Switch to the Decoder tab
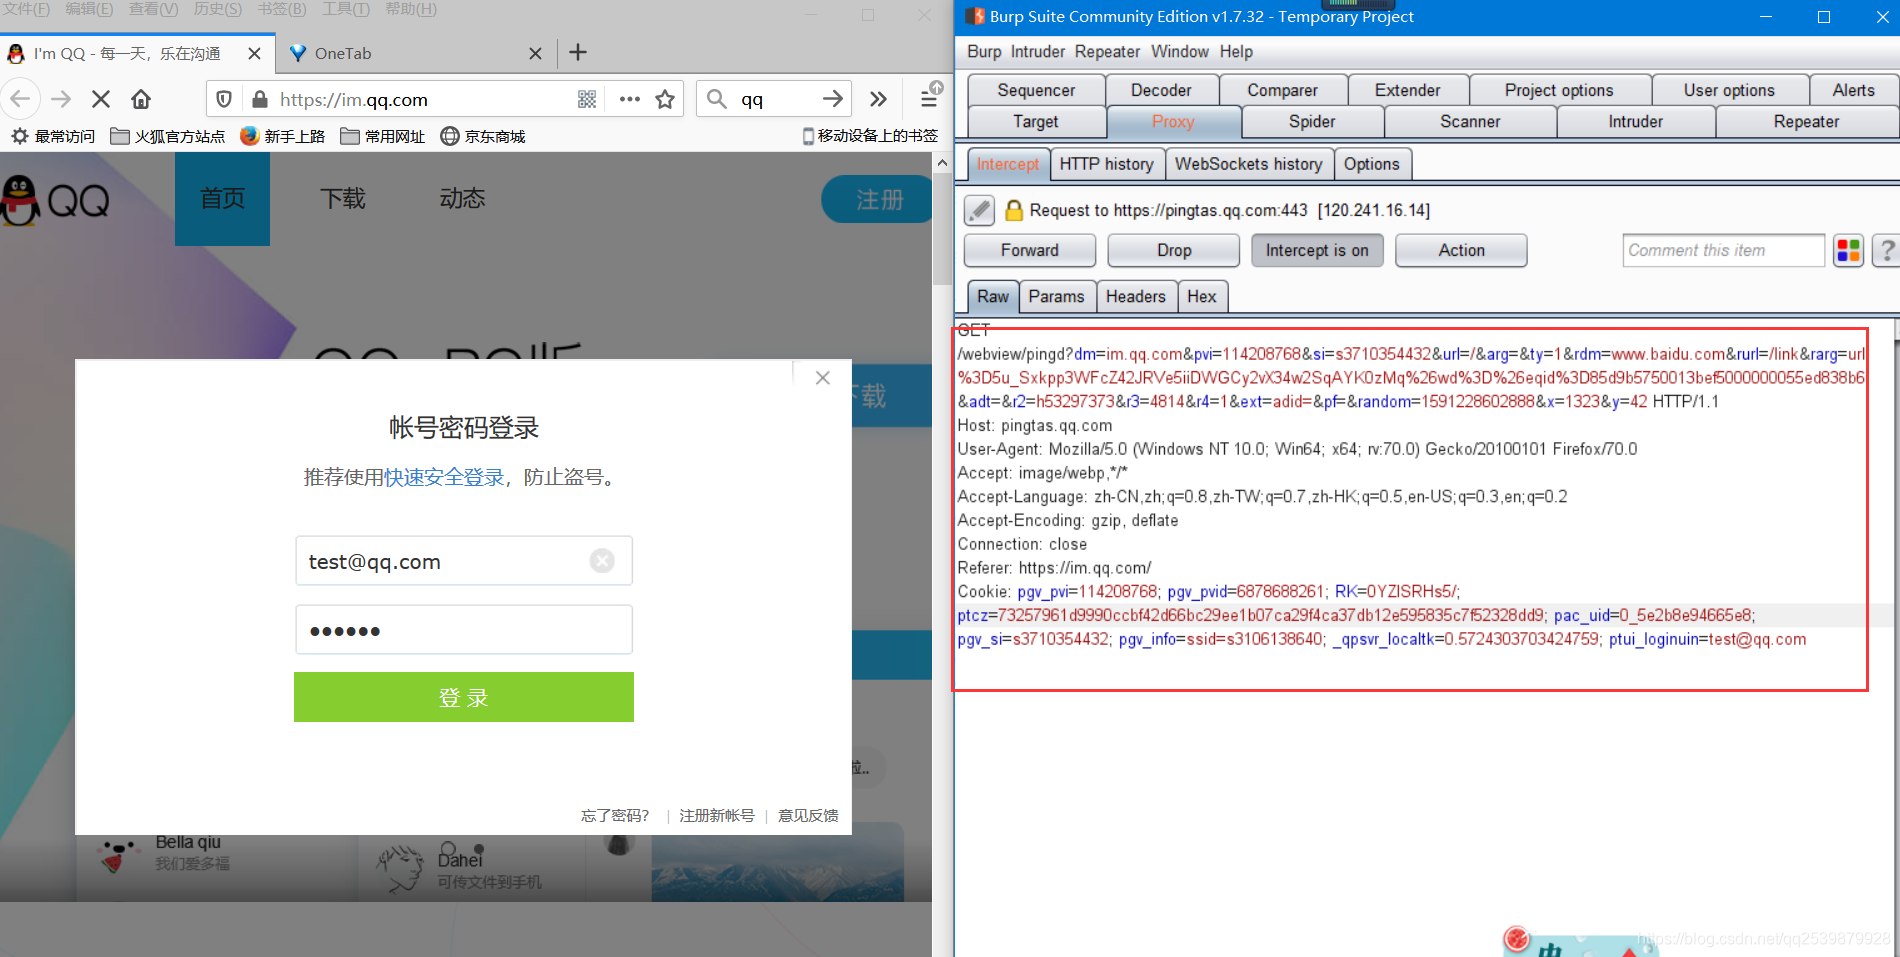The width and height of the screenshot is (1900, 957). (x=1161, y=90)
